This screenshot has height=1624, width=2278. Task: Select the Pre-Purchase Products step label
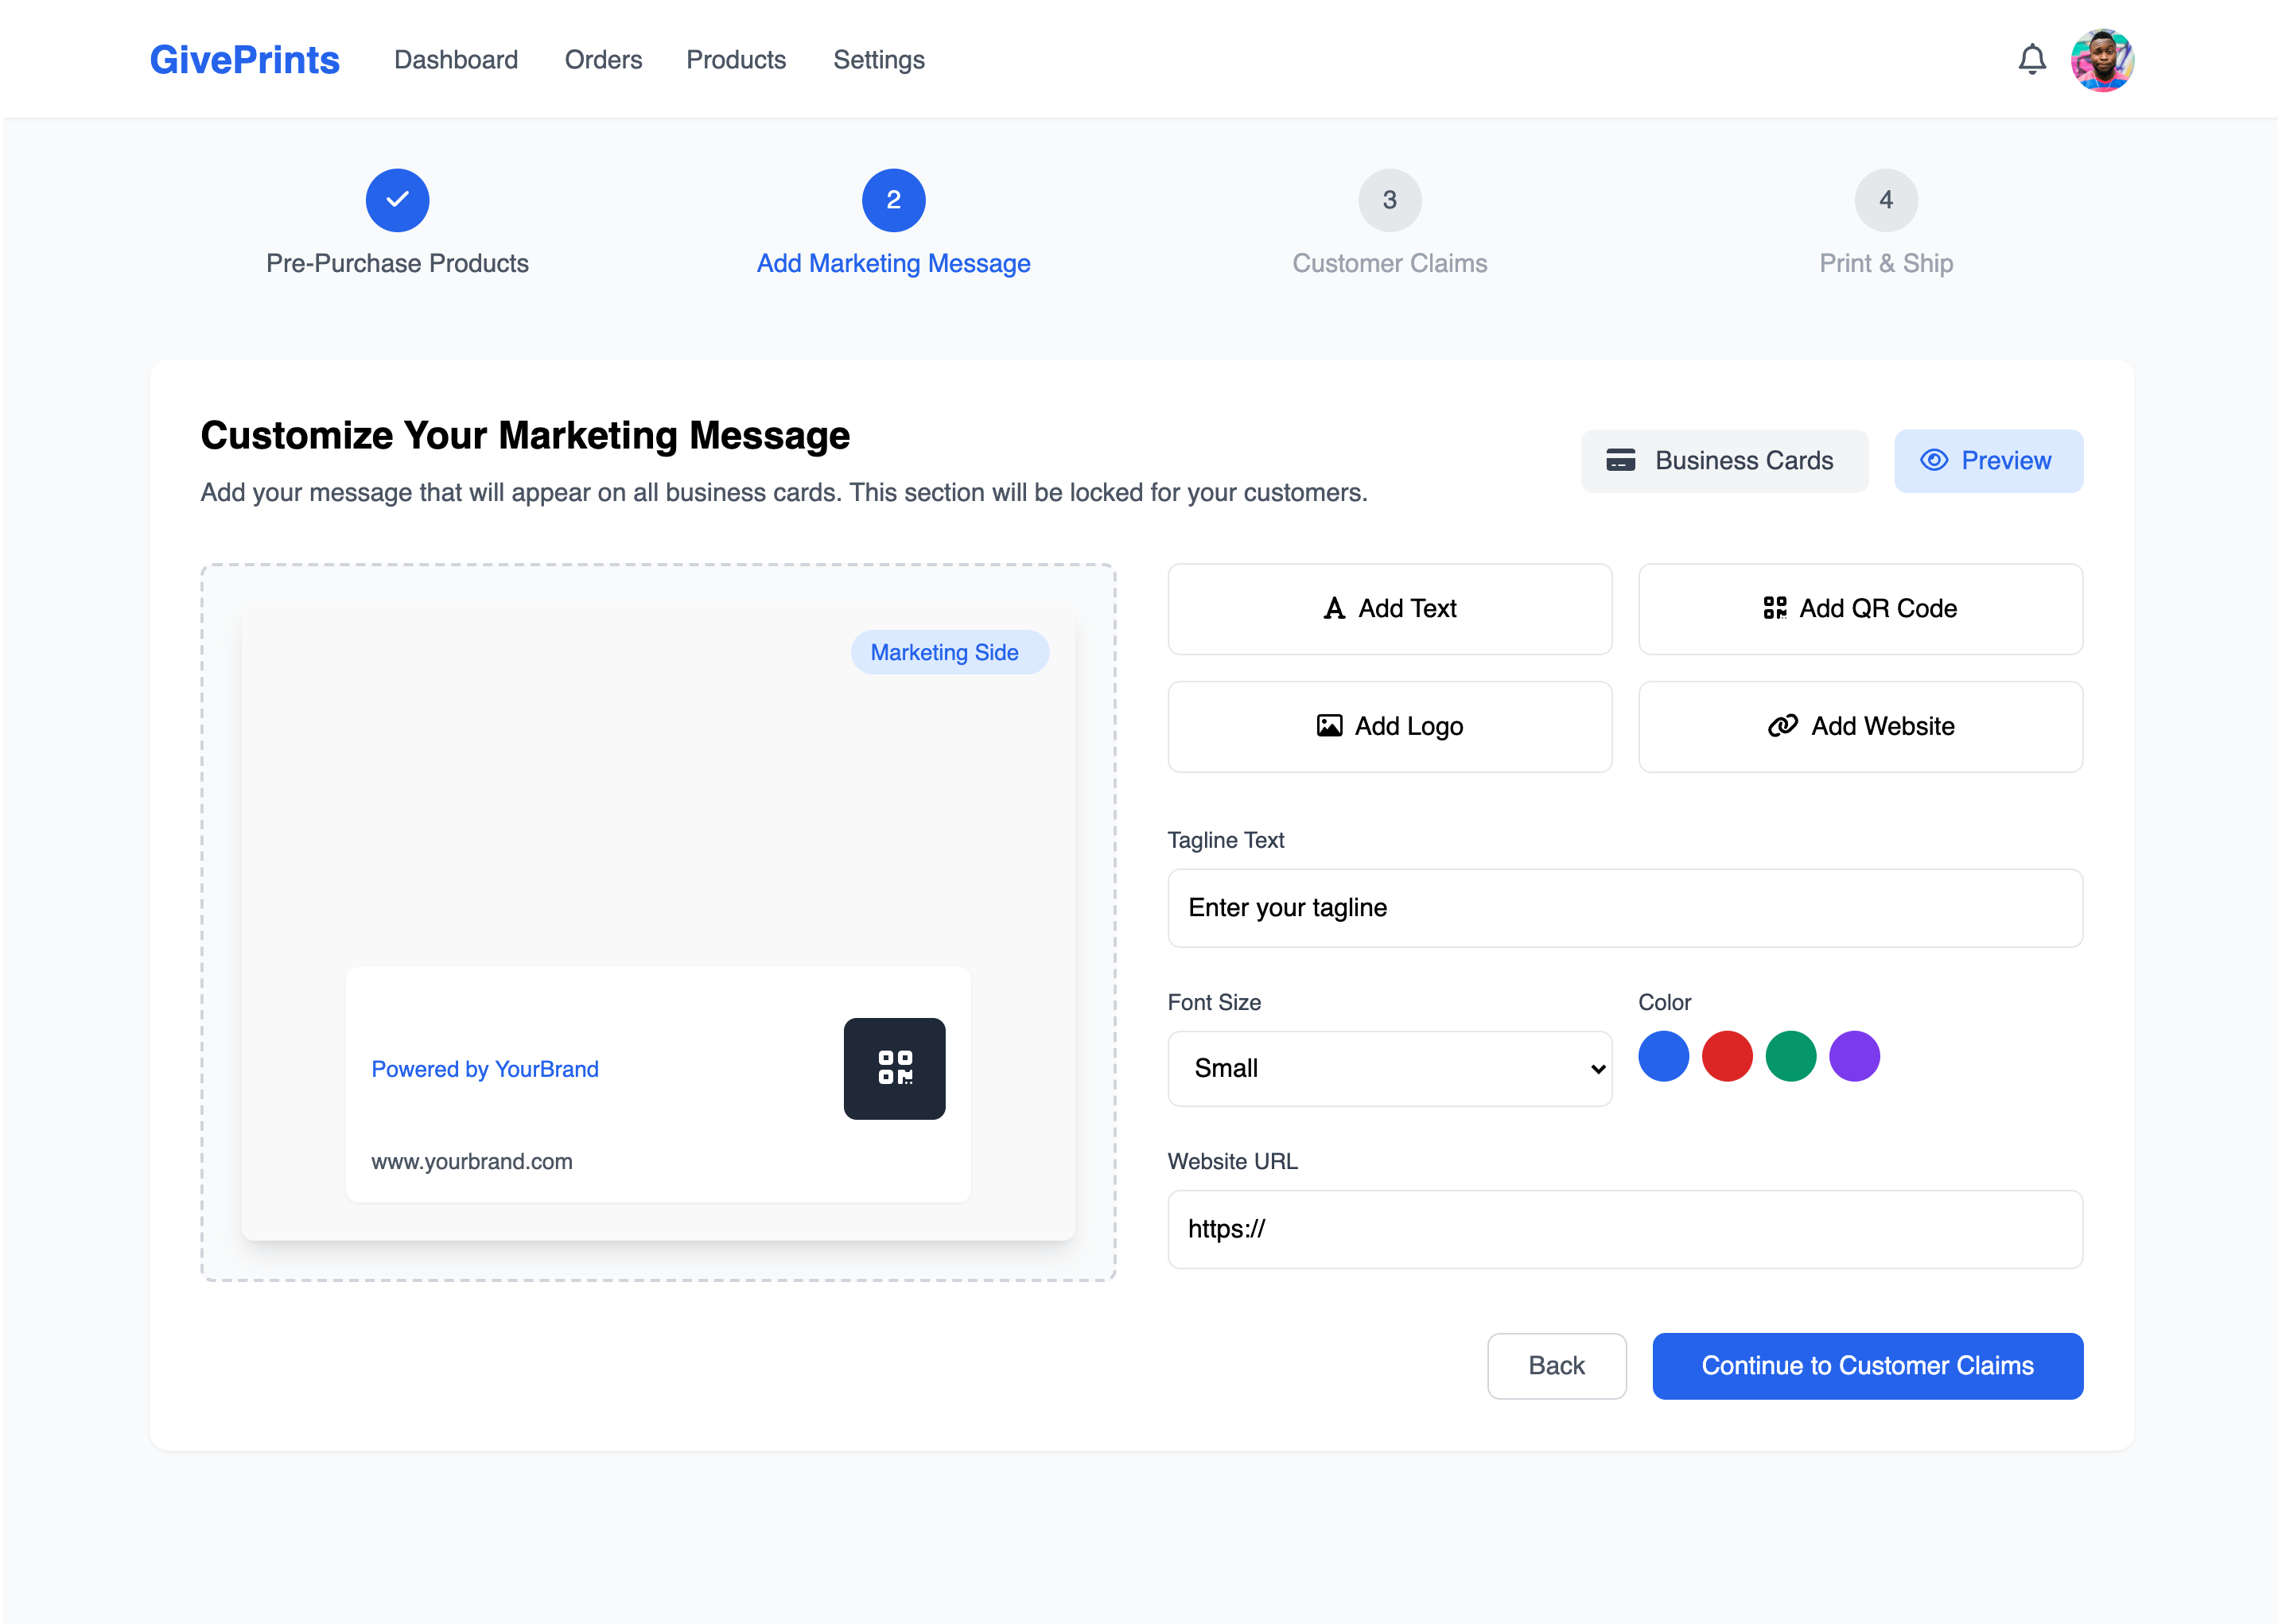point(397,263)
